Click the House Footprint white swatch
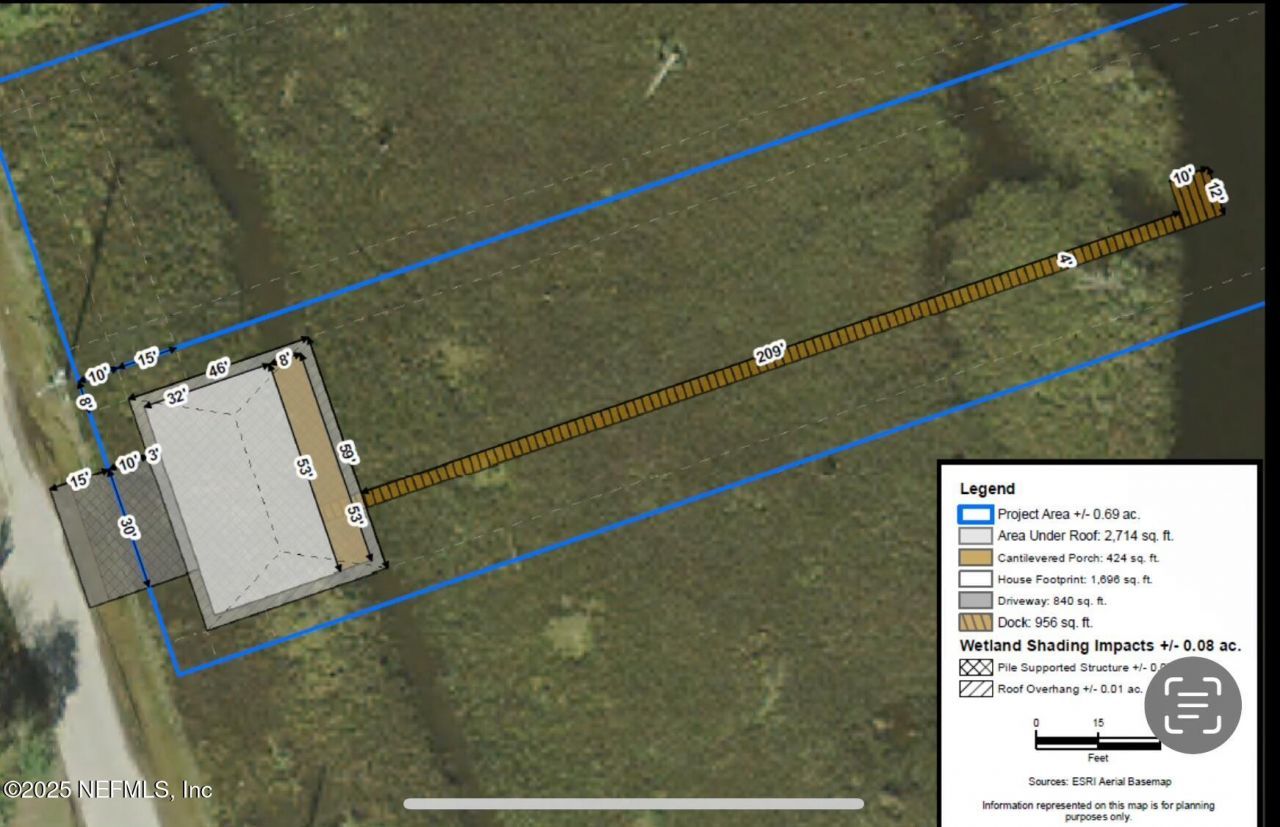This screenshot has width=1280, height=827. point(976,579)
